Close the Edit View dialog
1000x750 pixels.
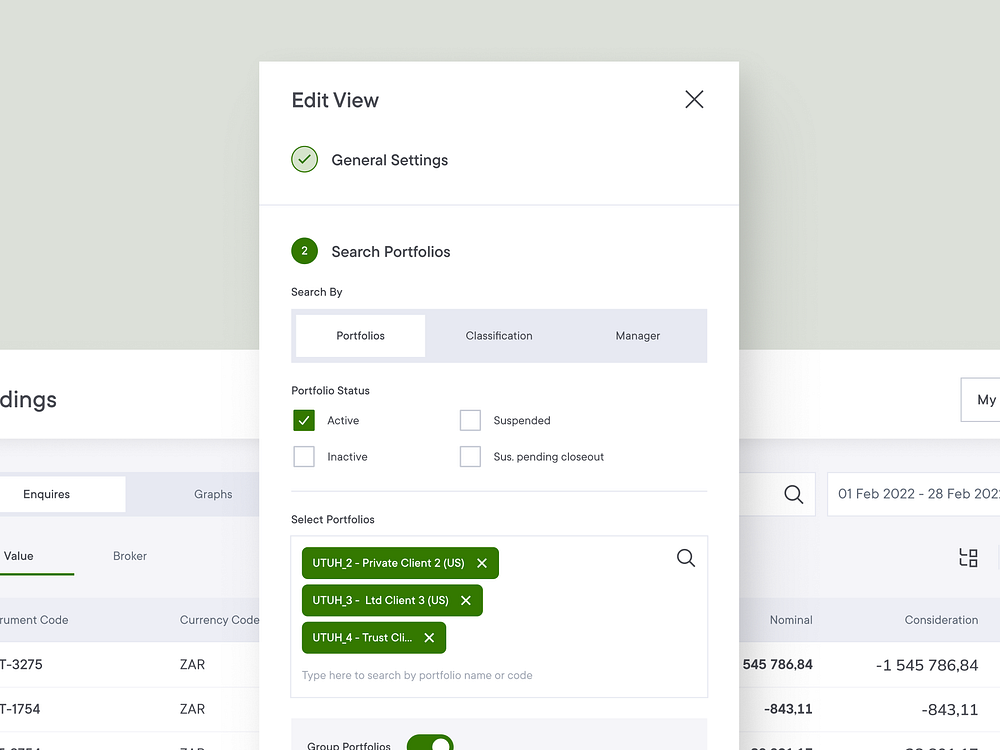click(694, 99)
